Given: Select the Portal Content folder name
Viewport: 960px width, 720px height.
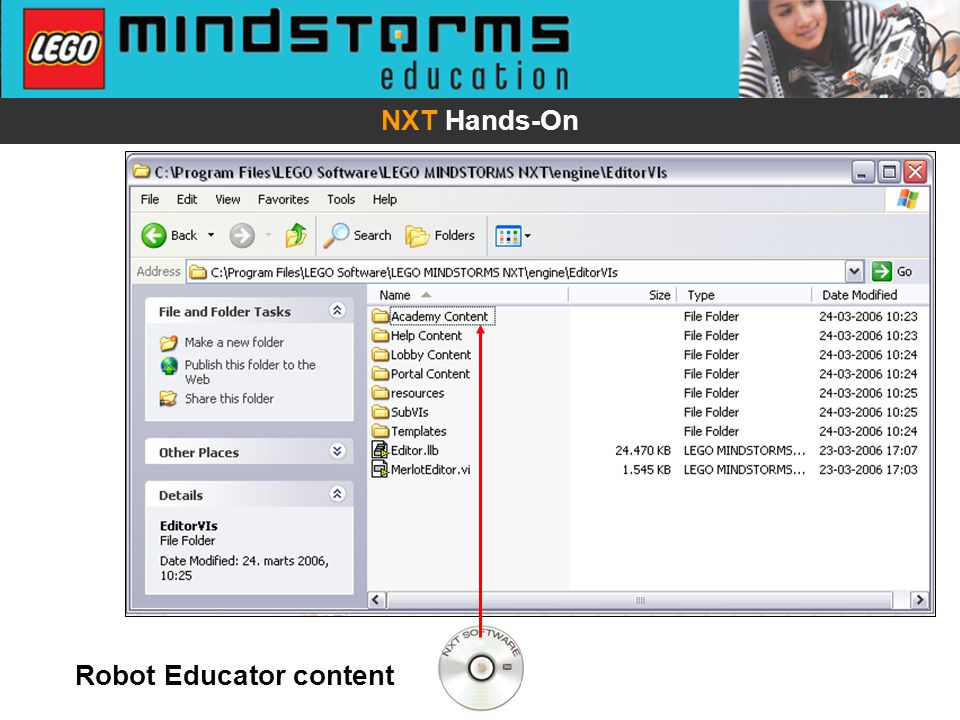Looking at the screenshot, I should 430,373.
